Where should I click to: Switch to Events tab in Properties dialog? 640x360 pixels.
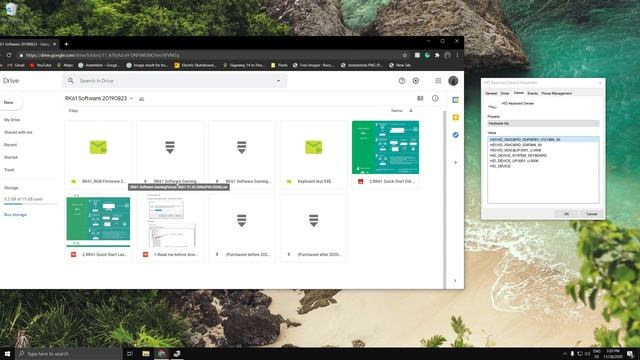(x=533, y=93)
